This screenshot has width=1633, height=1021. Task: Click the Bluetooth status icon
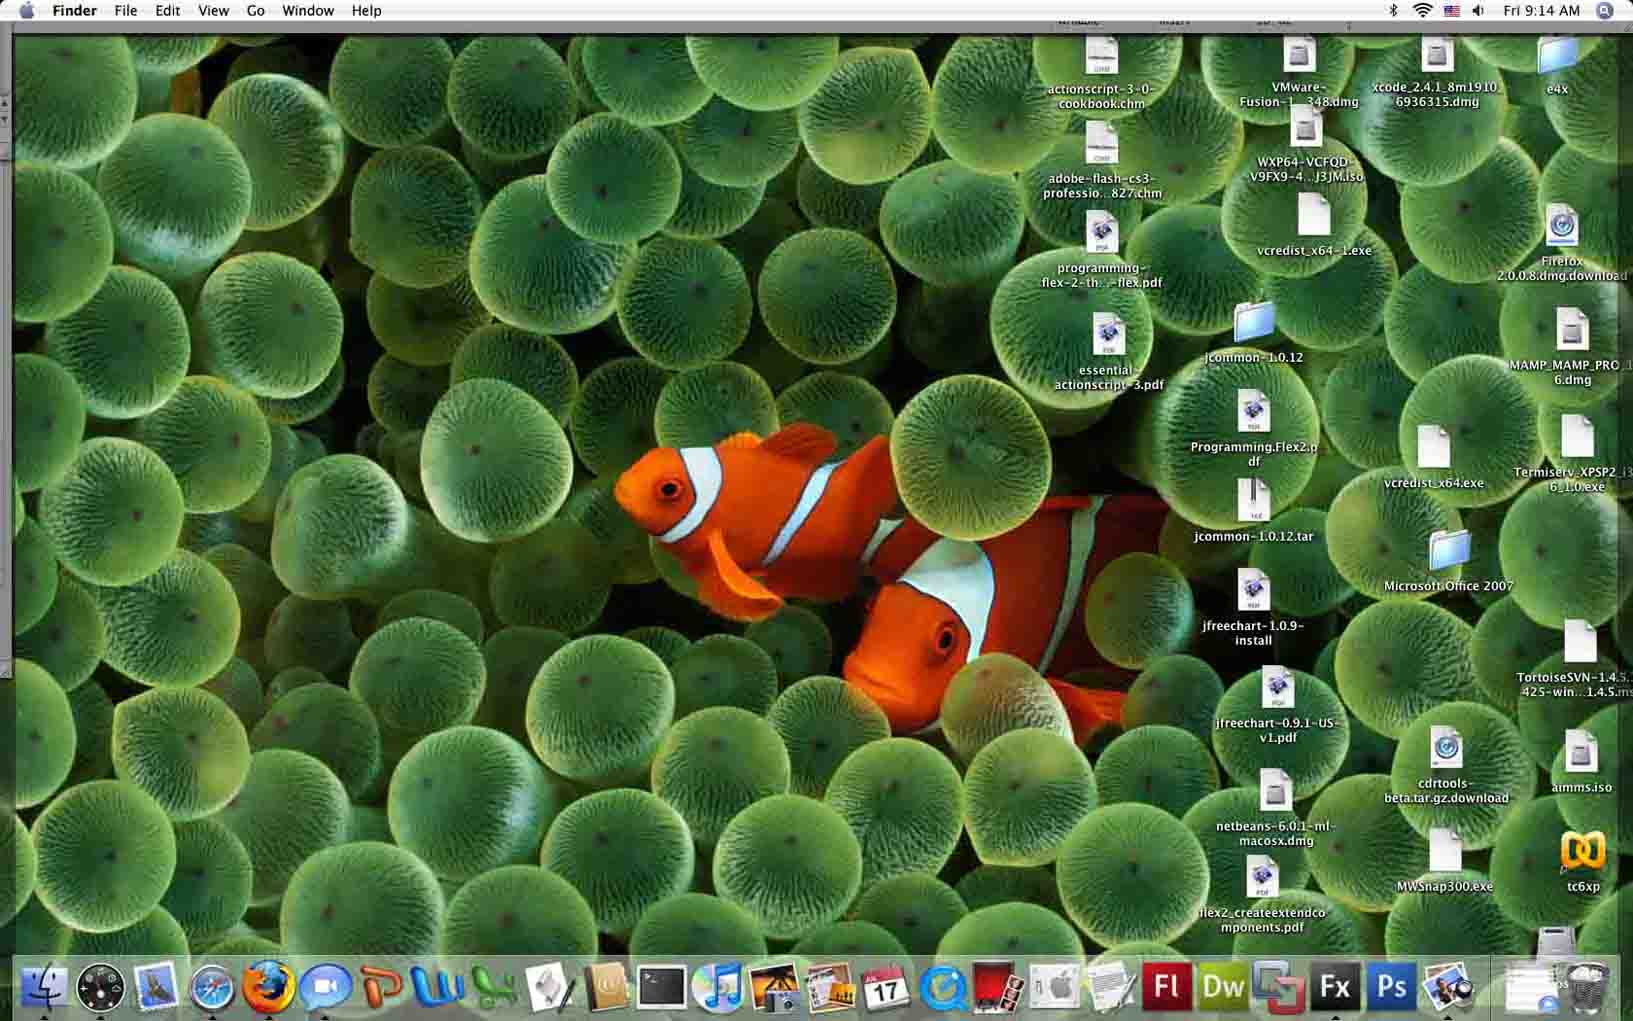[x=1393, y=10]
